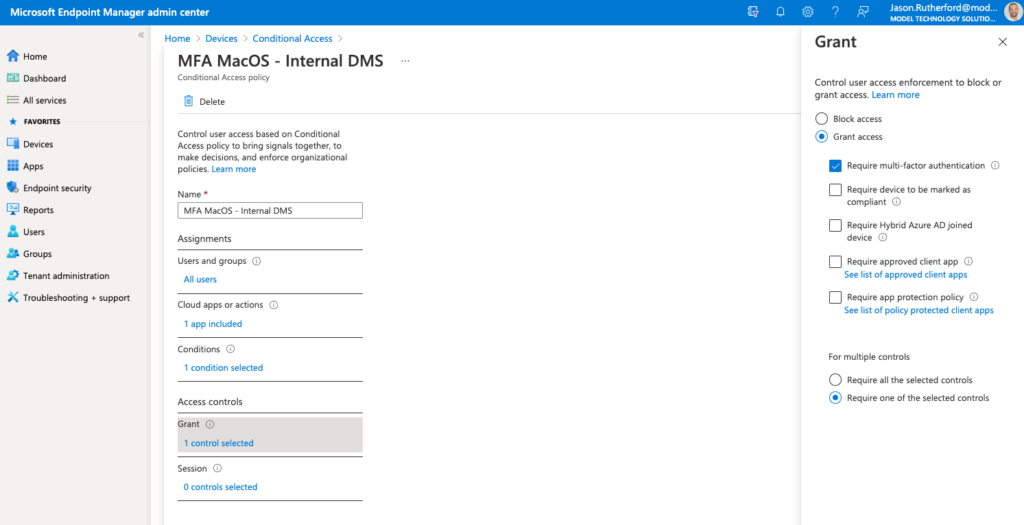
Task: Click info icon beside Conditions
Action: 230,349
